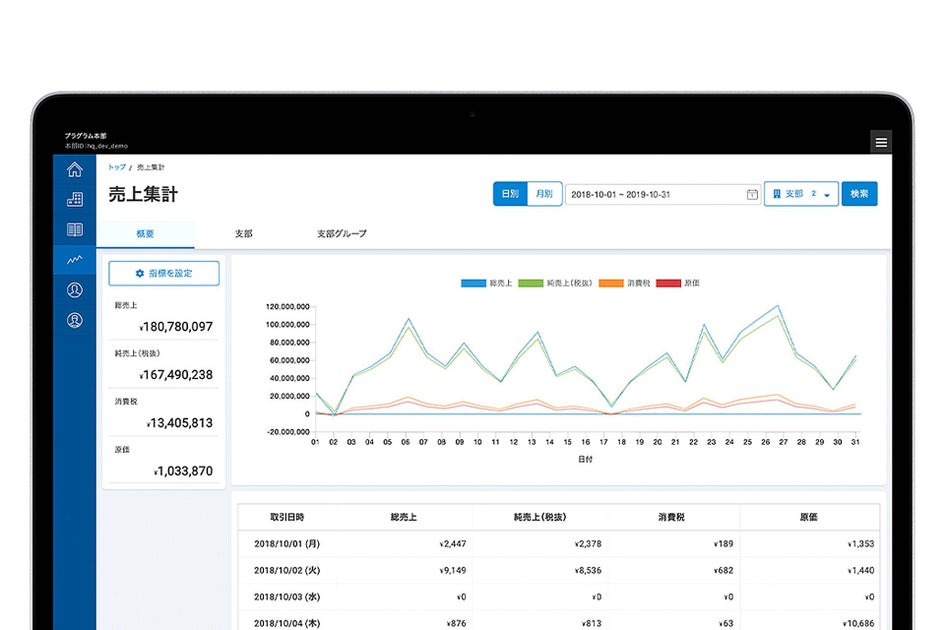Toggle the 純売上(税抜) green legend series
The image size is (945, 630).
click(x=555, y=283)
